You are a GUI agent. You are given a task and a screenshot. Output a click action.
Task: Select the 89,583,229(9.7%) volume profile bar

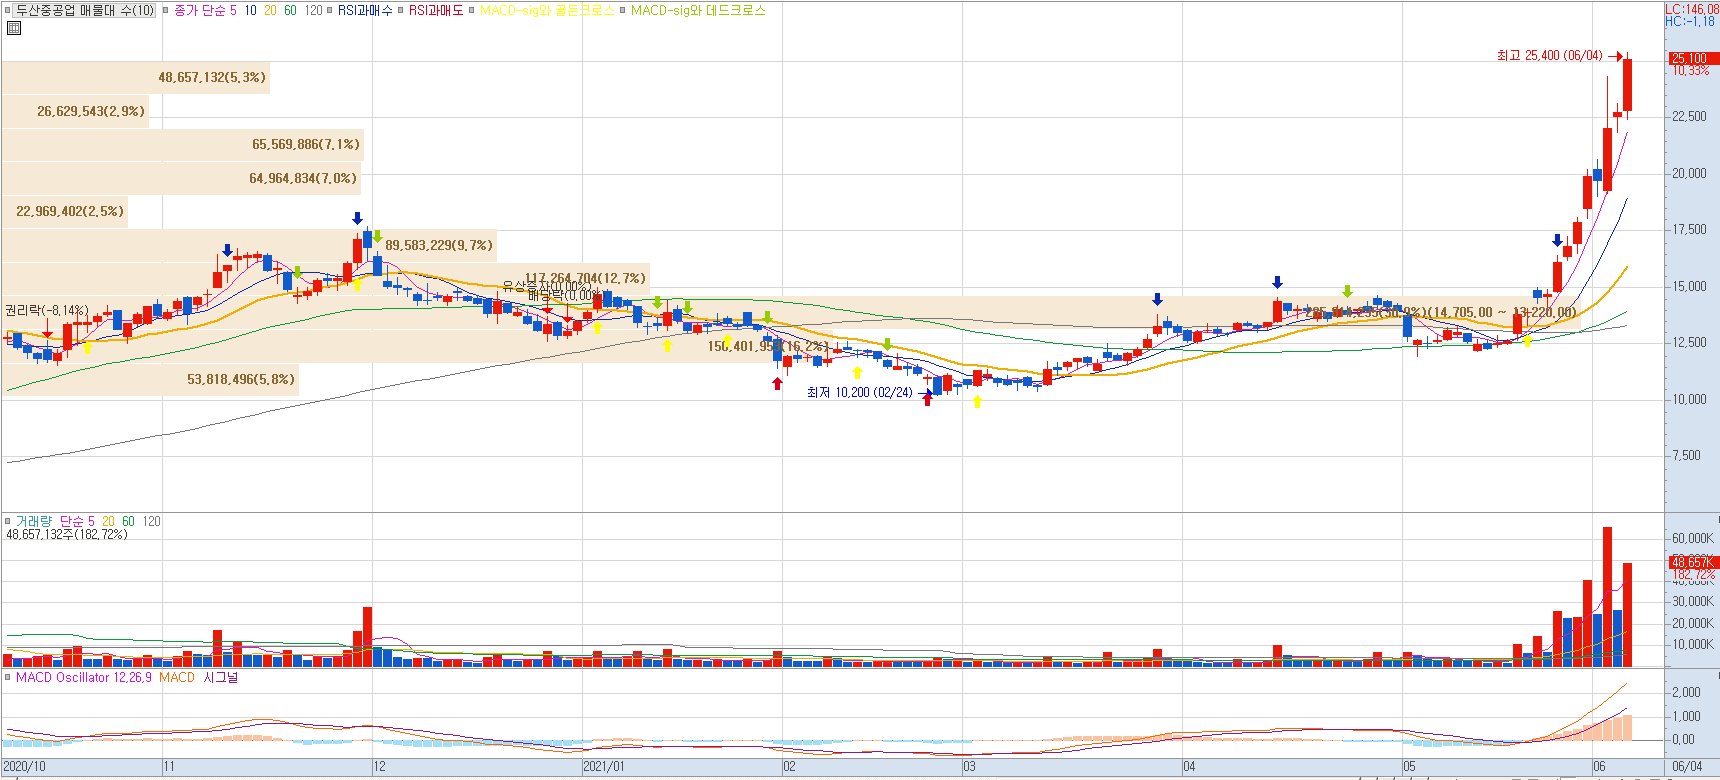click(x=249, y=245)
